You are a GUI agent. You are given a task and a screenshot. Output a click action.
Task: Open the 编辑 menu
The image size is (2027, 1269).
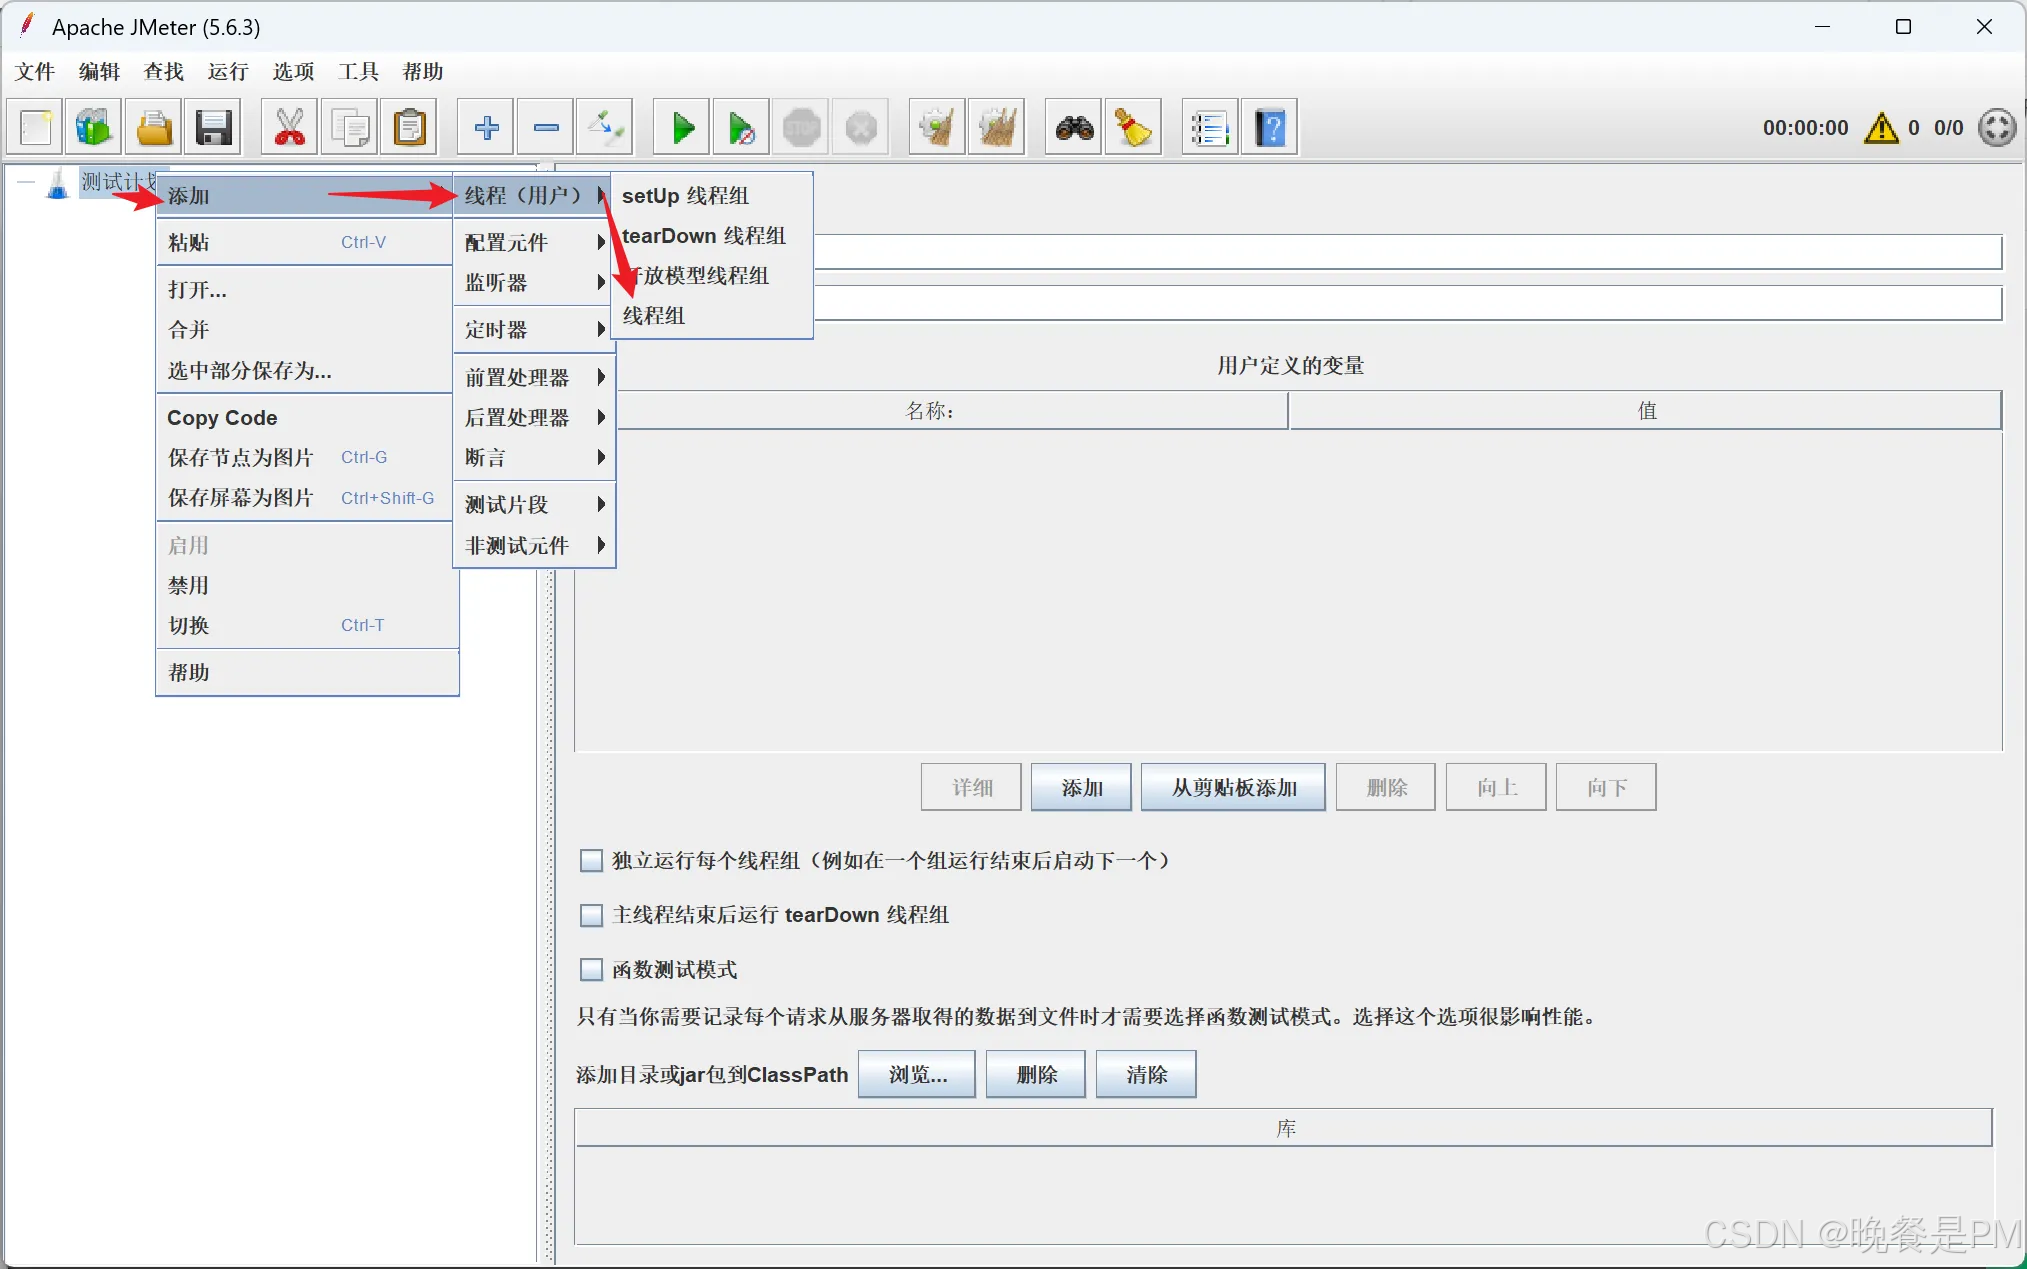(99, 72)
